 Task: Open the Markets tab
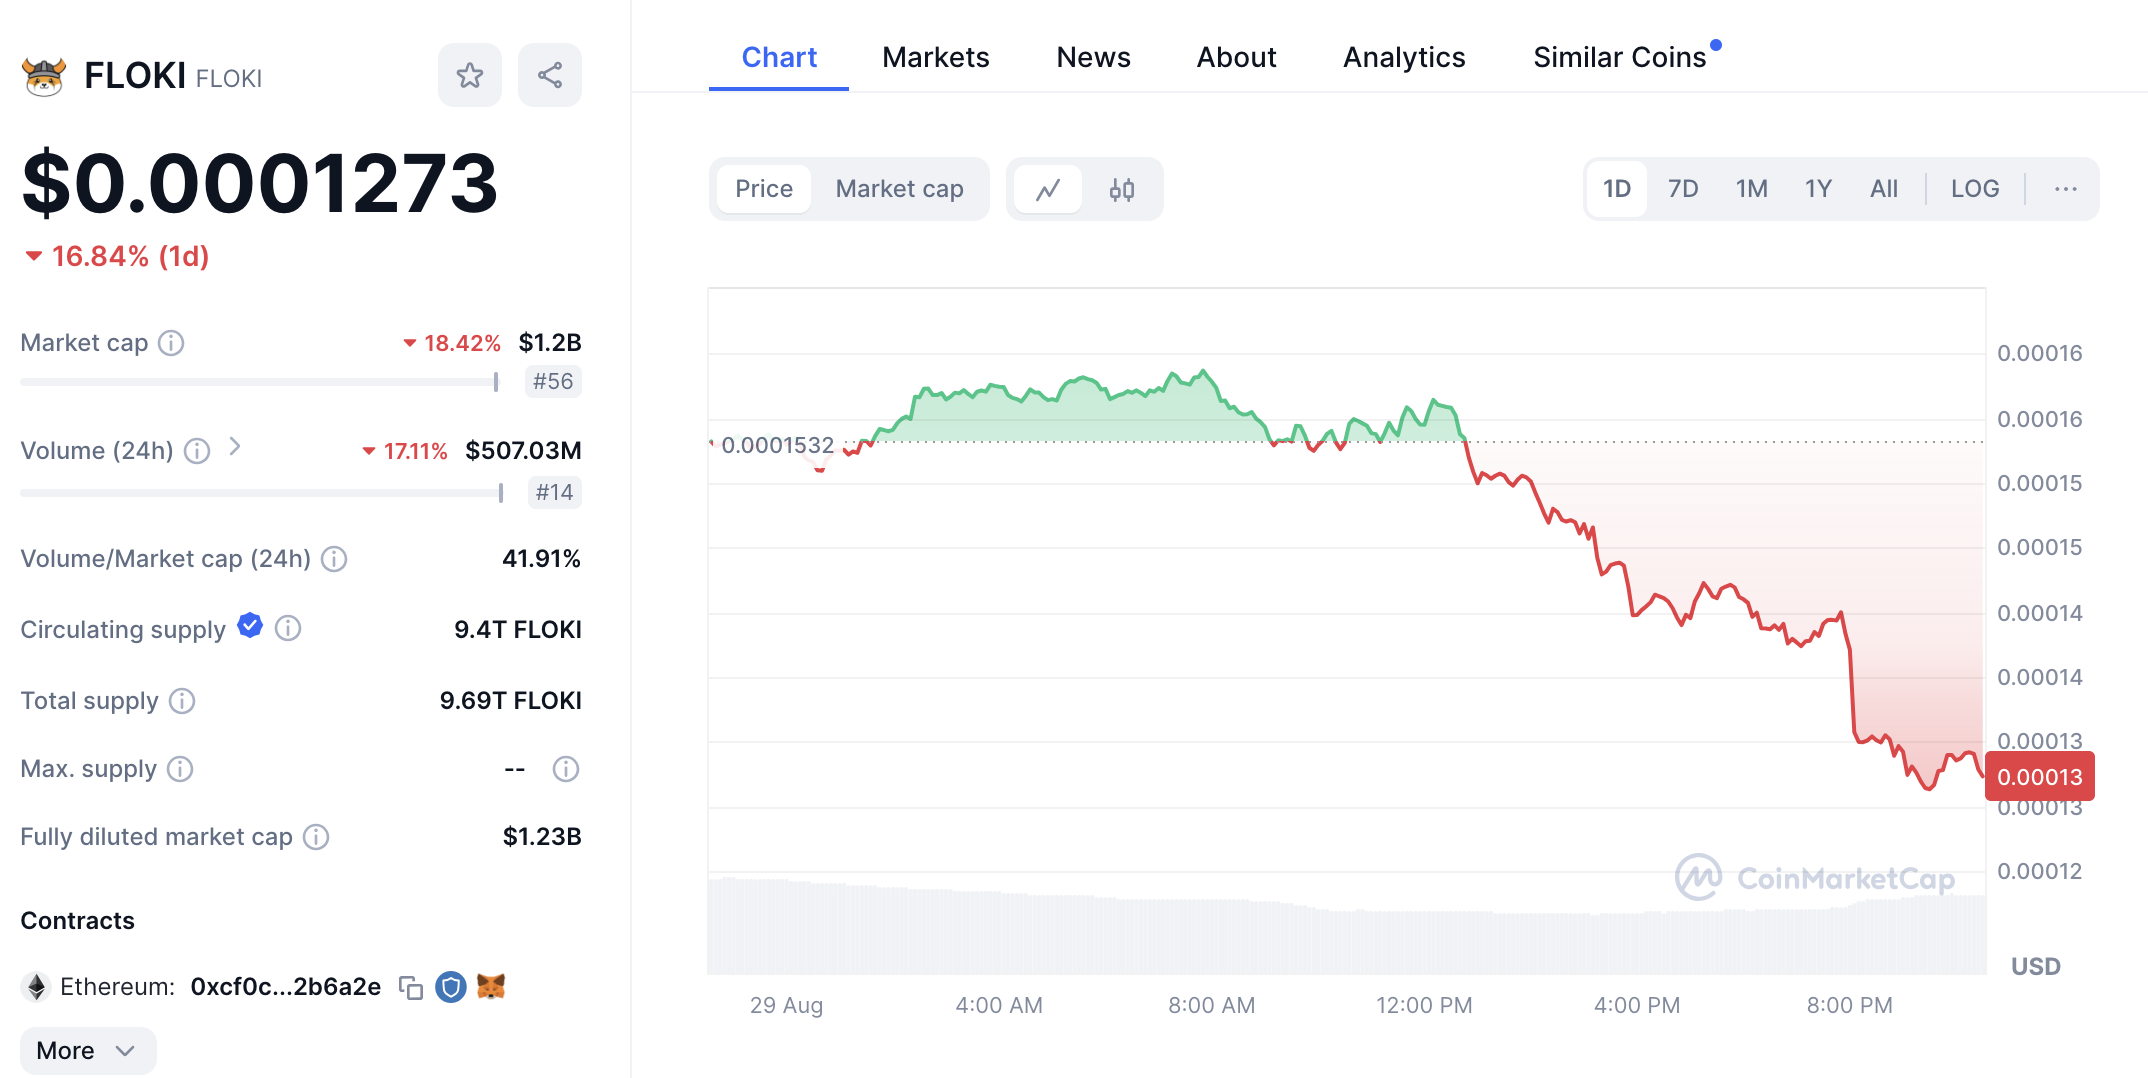pyautogui.click(x=936, y=57)
